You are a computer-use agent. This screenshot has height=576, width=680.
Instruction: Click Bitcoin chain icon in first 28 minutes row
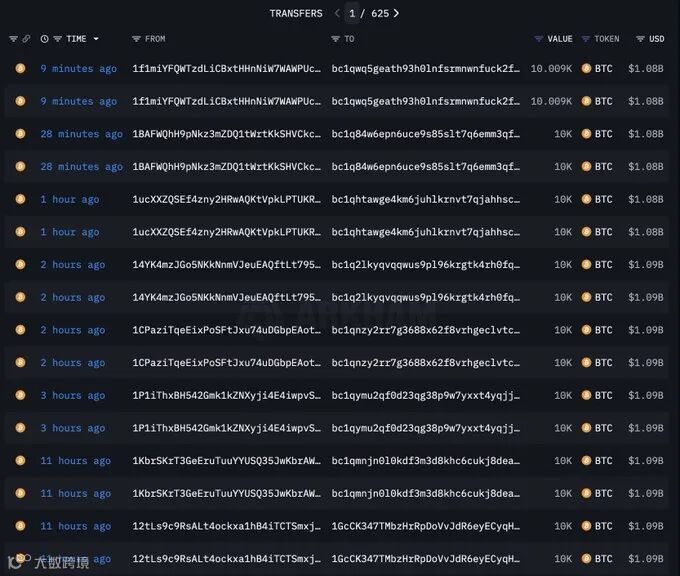[x=20, y=134]
